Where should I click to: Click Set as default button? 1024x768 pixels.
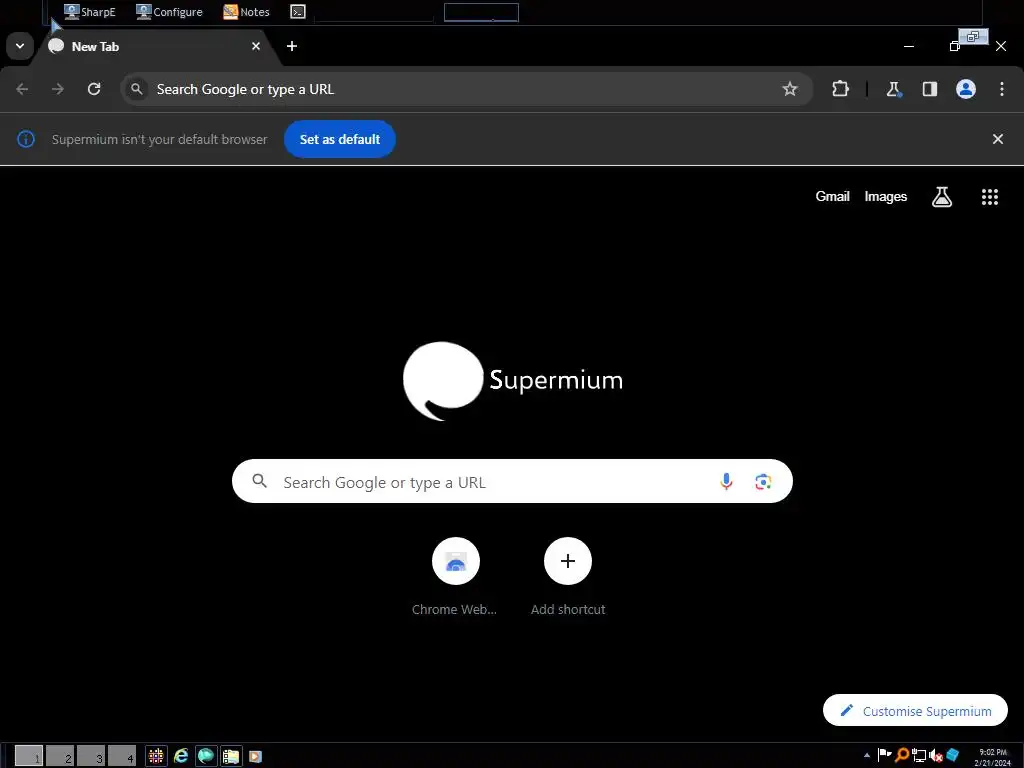click(340, 139)
